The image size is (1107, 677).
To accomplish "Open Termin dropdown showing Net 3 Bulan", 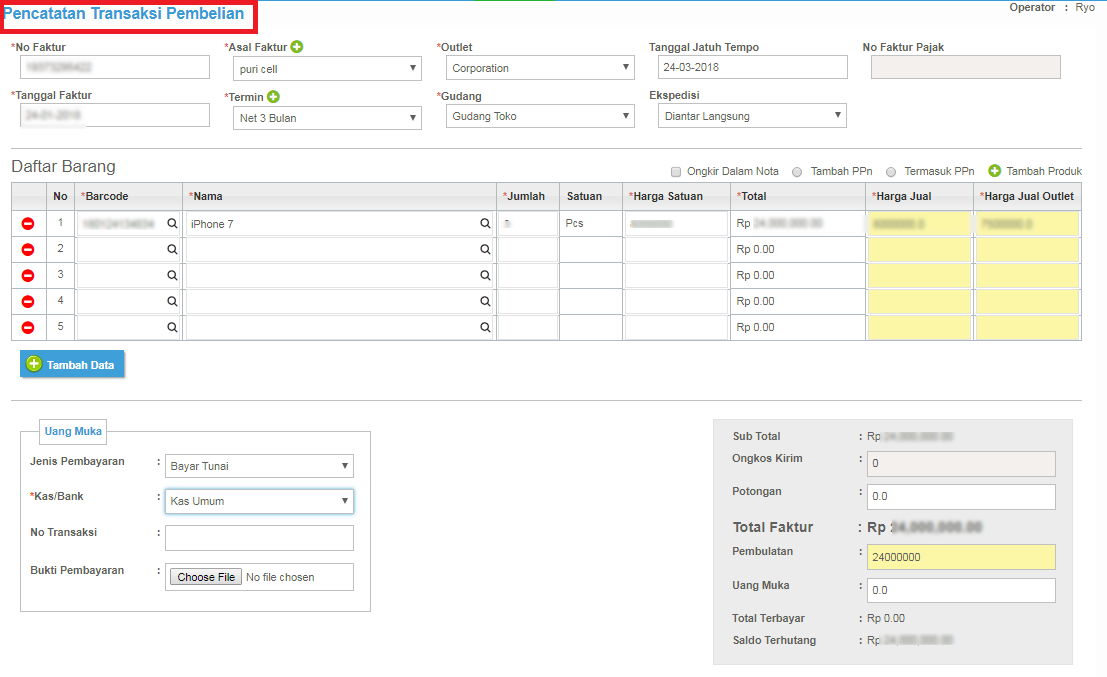I will coord(327,118).
